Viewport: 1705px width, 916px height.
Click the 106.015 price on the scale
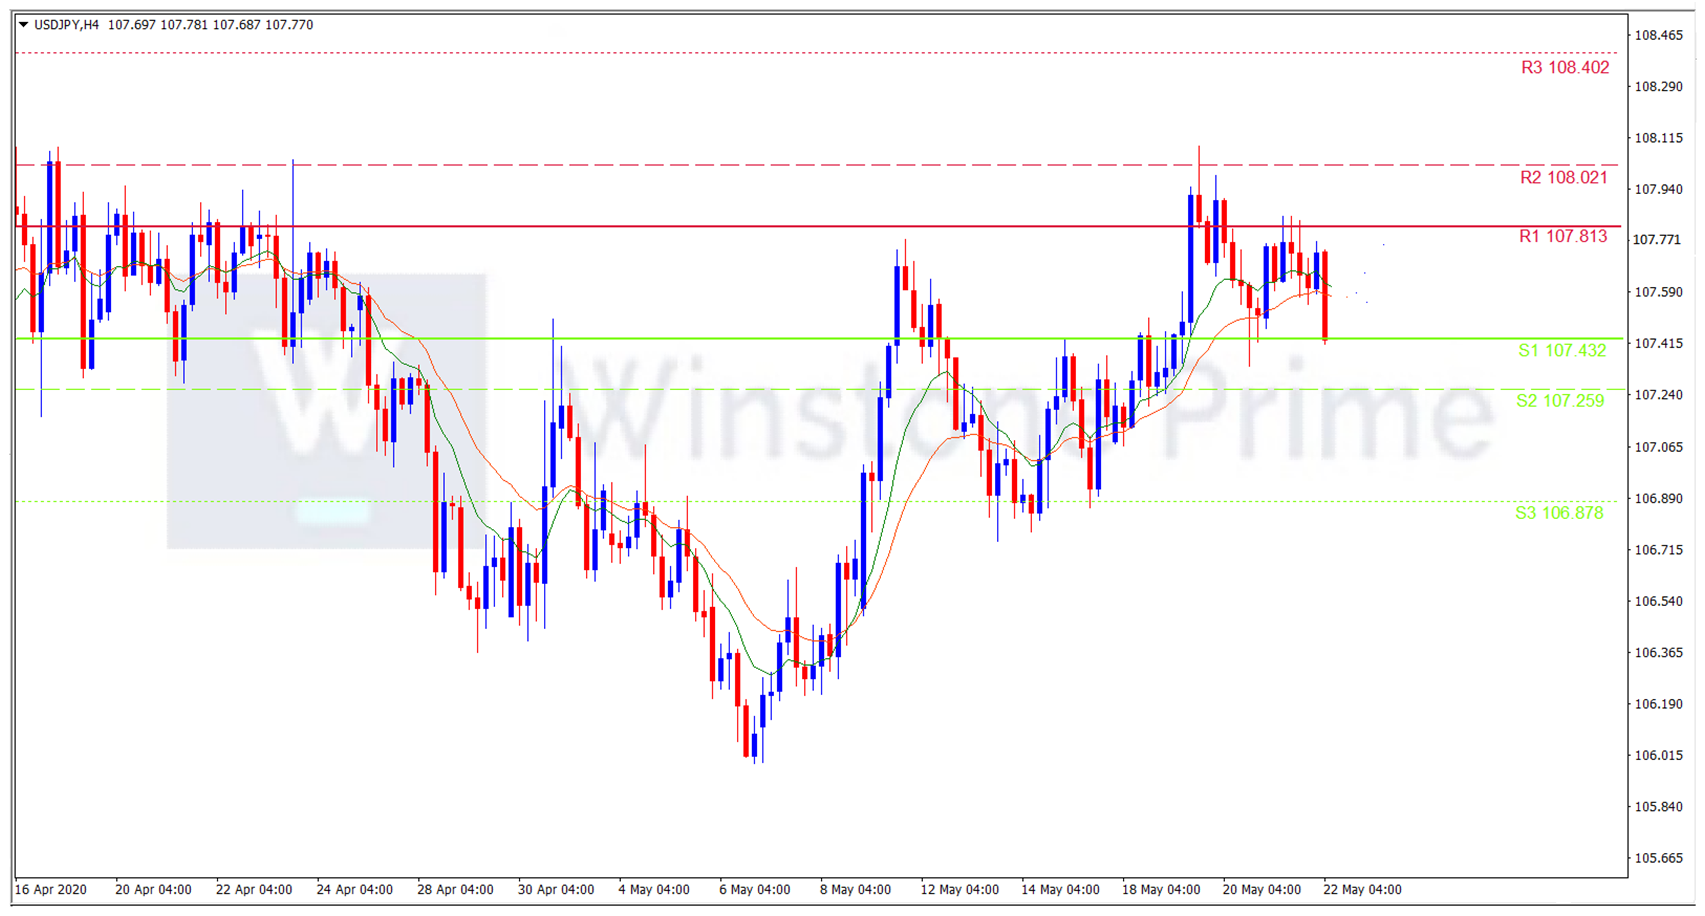point(1658,756)
